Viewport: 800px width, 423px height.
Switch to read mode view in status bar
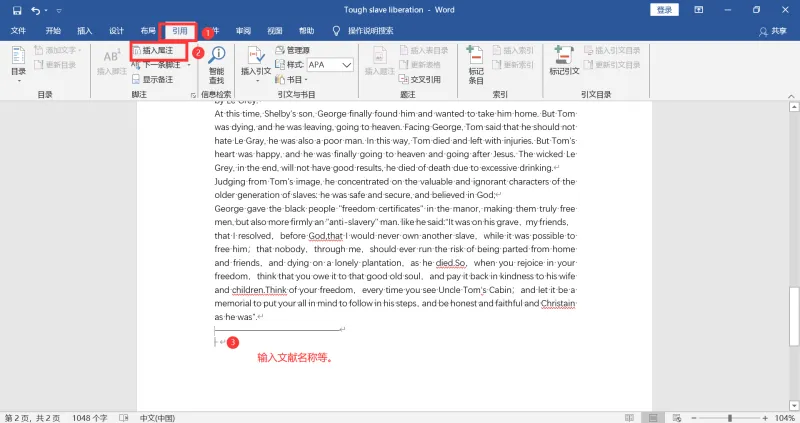coord(630,418)
